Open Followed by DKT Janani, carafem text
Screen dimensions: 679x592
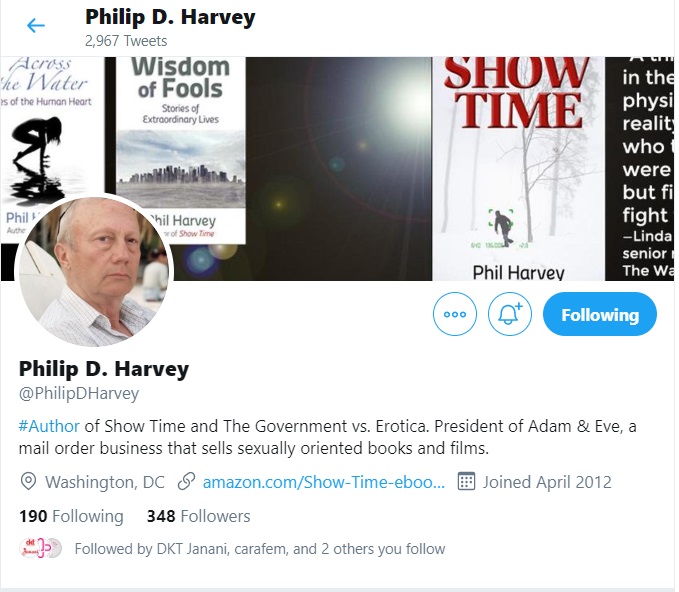(260, 549)
